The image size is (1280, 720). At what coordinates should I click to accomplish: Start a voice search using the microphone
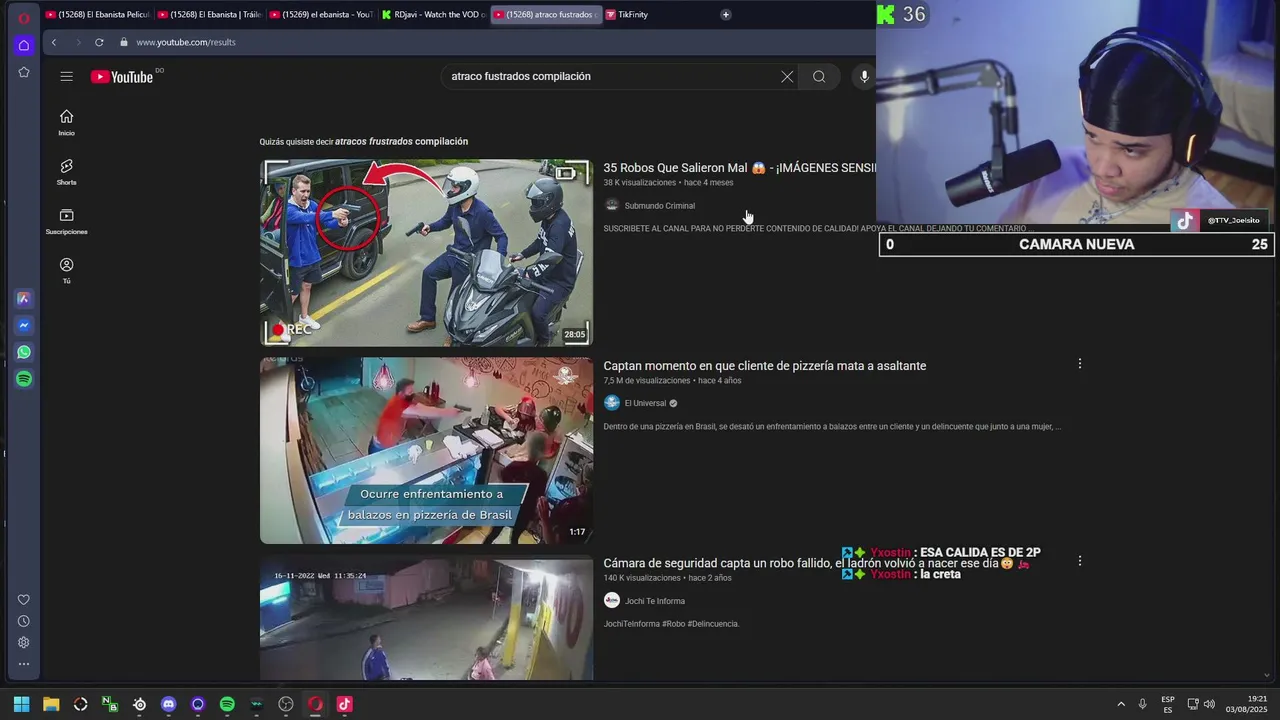pos(864,76)
